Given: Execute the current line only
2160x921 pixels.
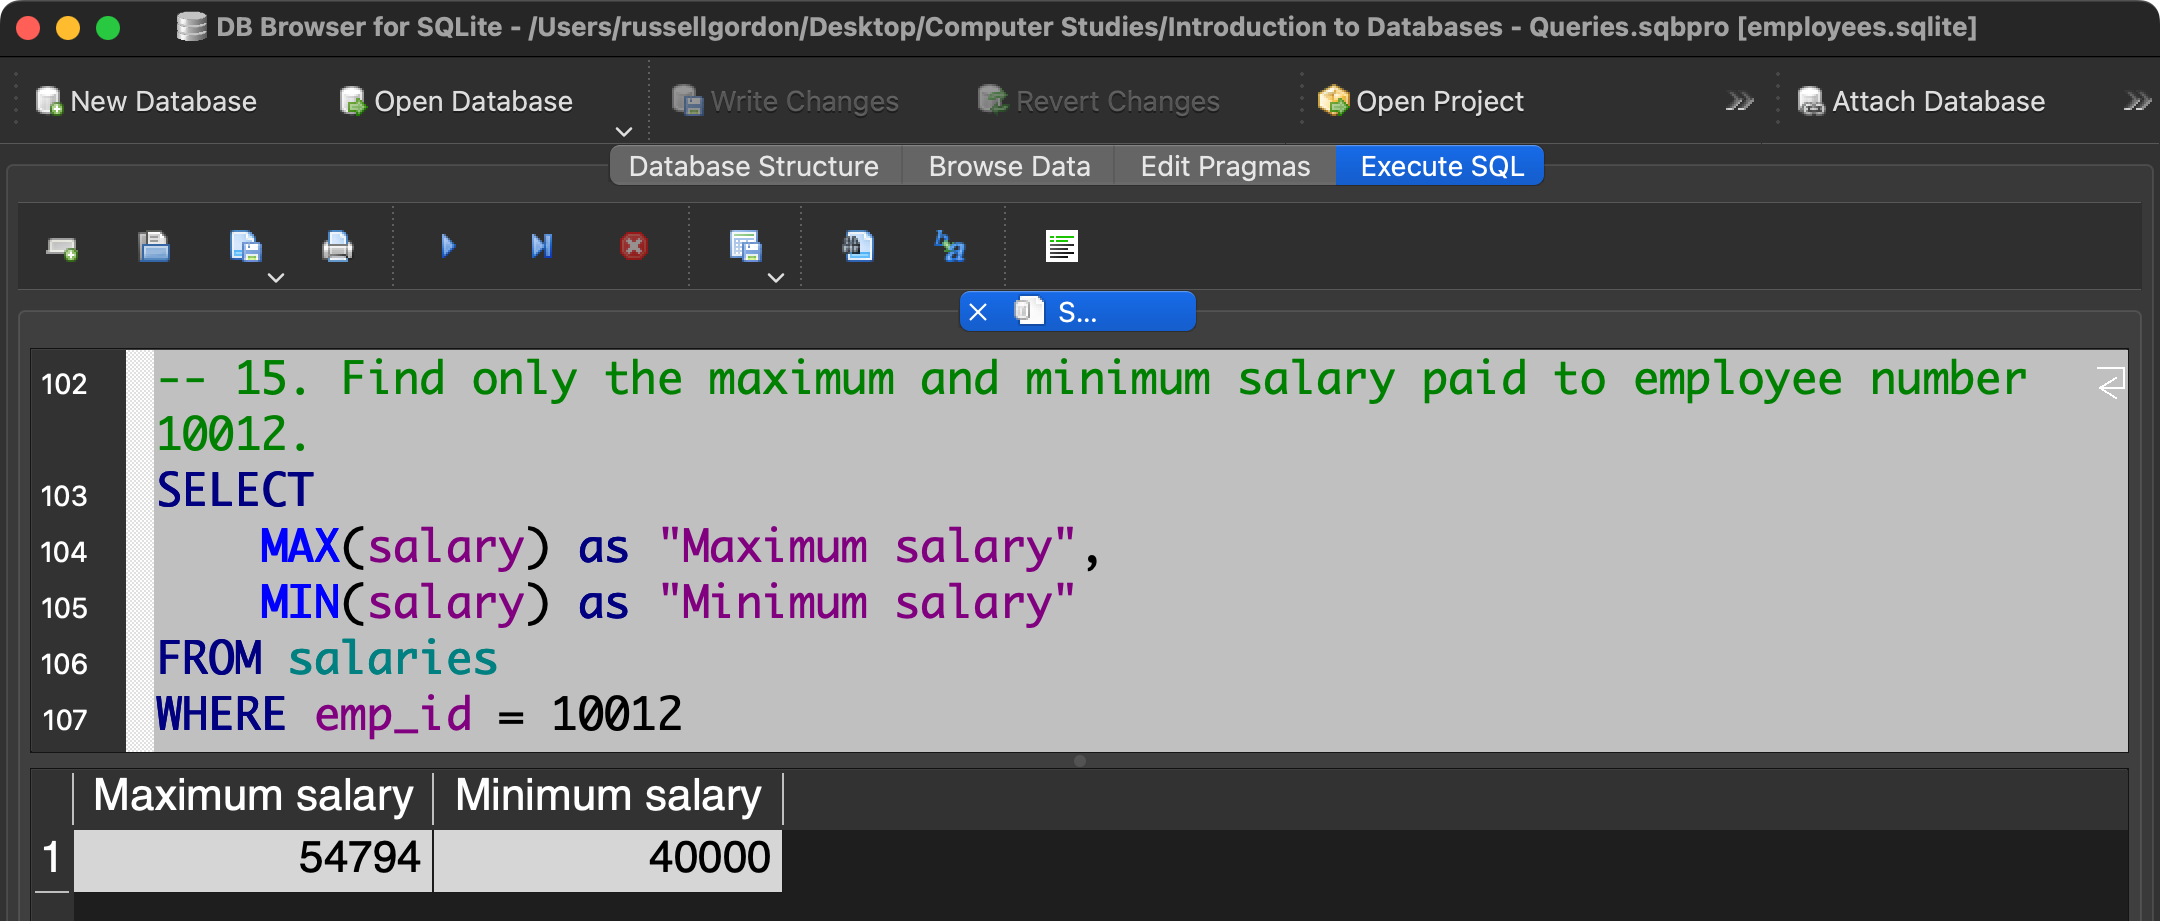Looking at the screenshot, I should point(541,246).
